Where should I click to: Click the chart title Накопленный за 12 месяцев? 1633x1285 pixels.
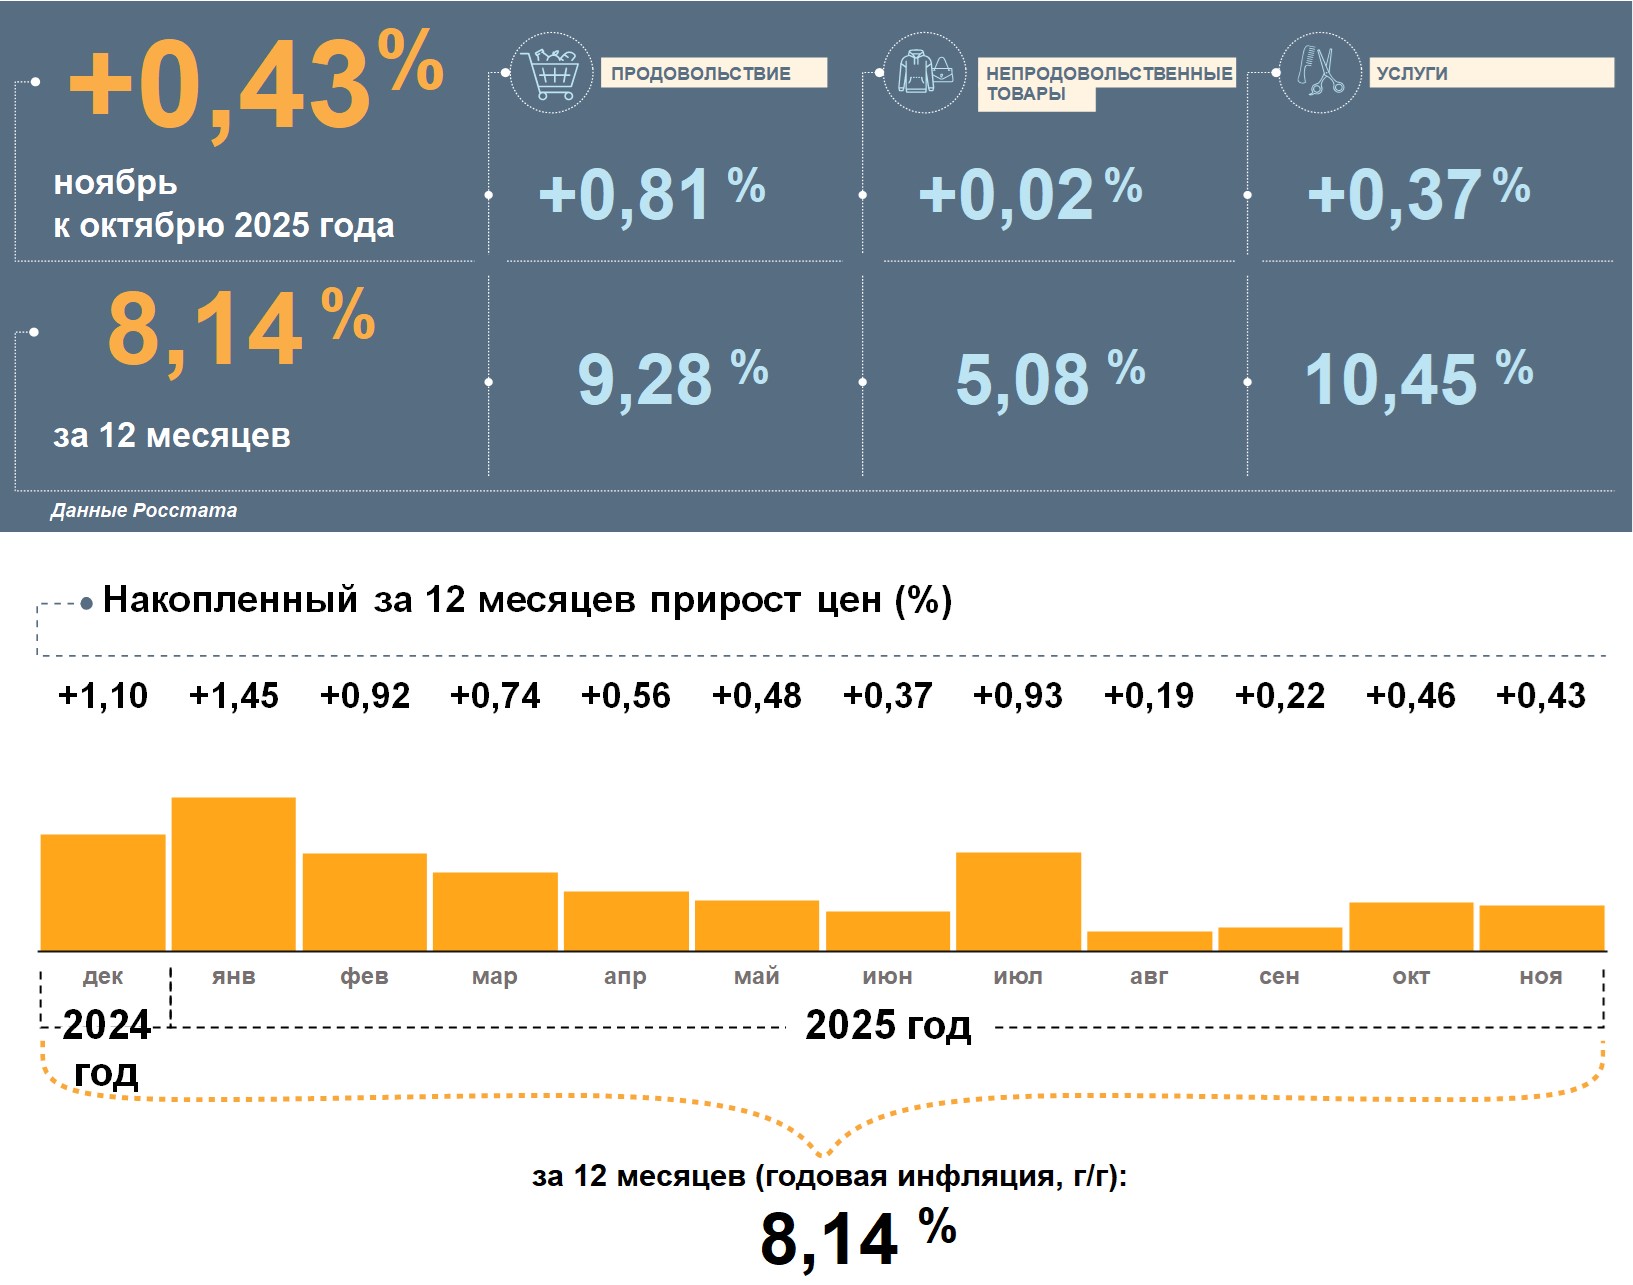tap(527, 600)
